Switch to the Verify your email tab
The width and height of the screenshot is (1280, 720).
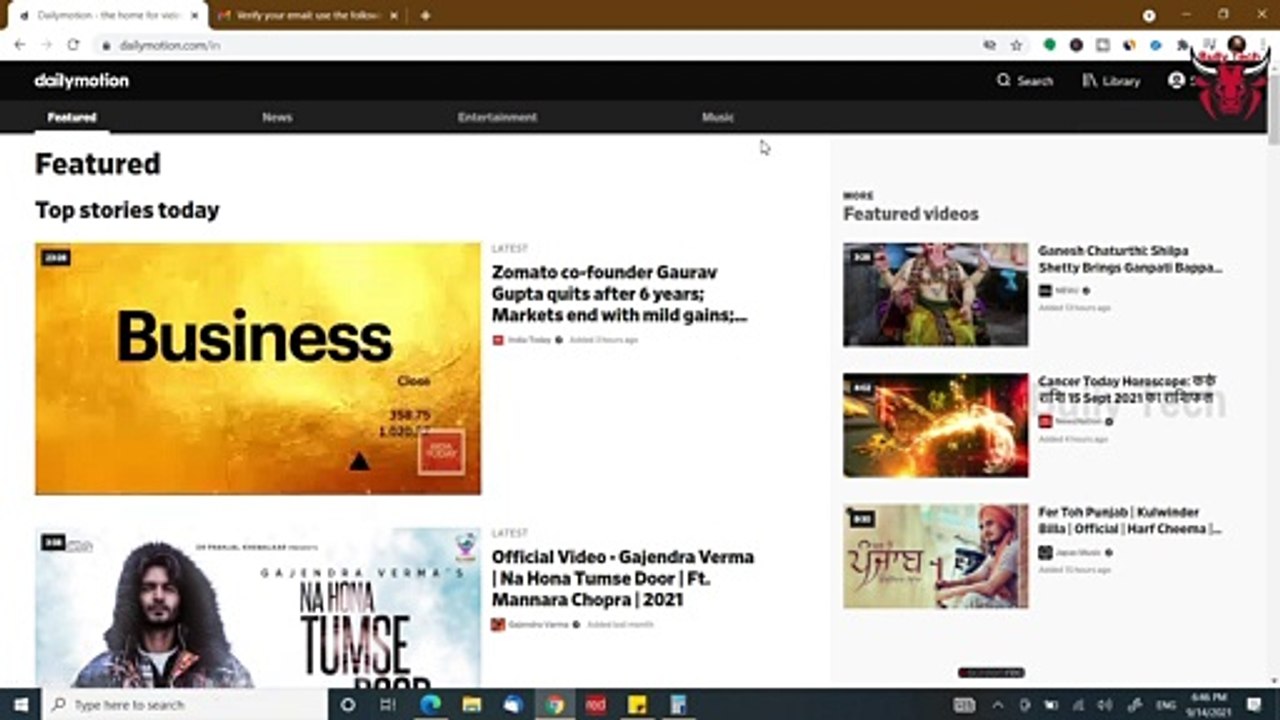pos(306,15)
